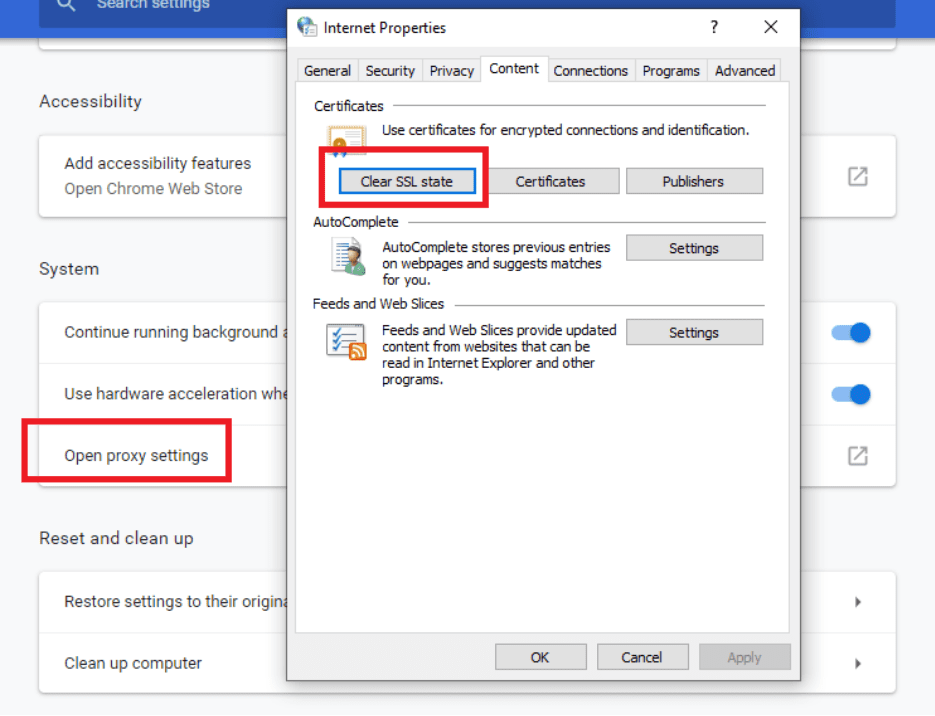This screenshot has width=935, height=716.
Task: Switch to the General tab
Action: 327,71
